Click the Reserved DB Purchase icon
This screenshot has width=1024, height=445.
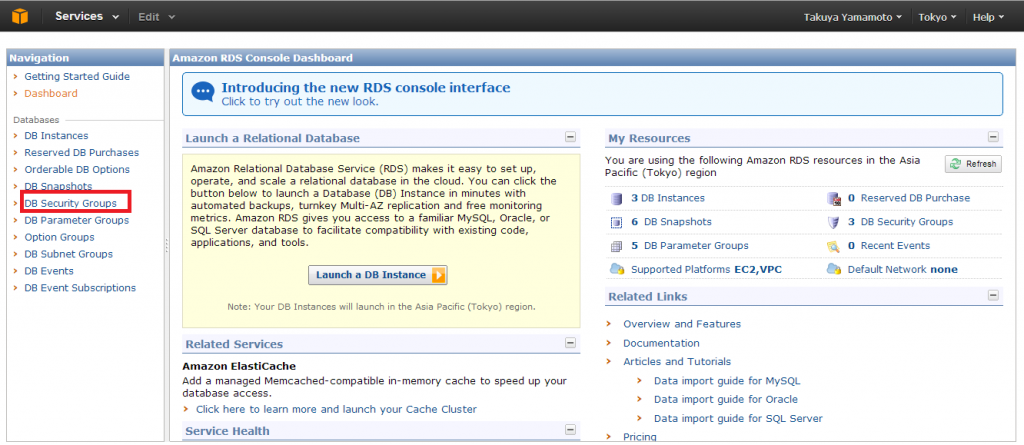tap(833, 198)
